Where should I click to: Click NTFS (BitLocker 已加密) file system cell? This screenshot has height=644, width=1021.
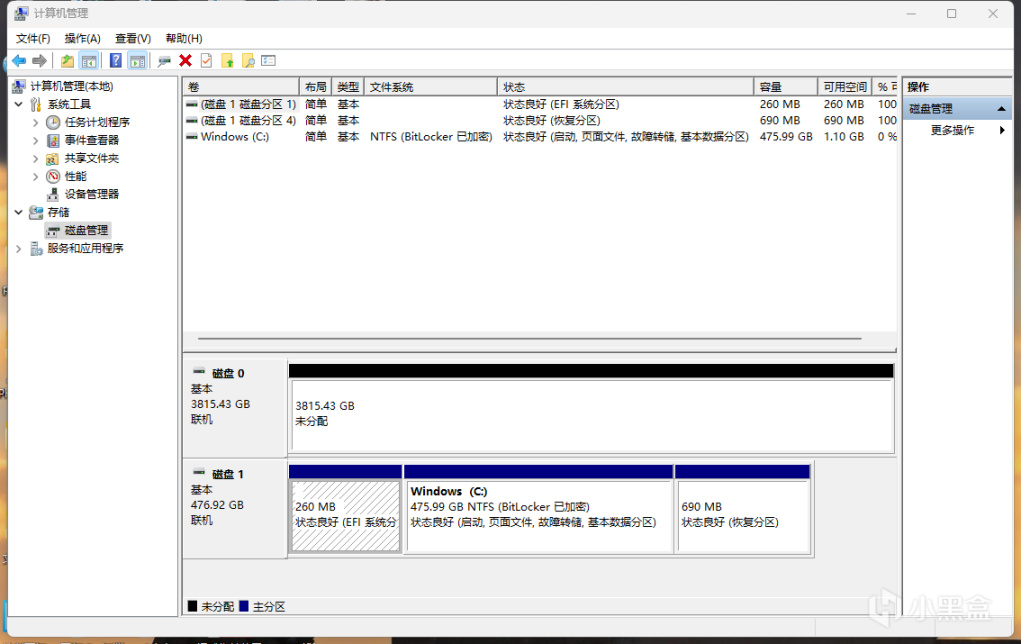pos(430,137)
